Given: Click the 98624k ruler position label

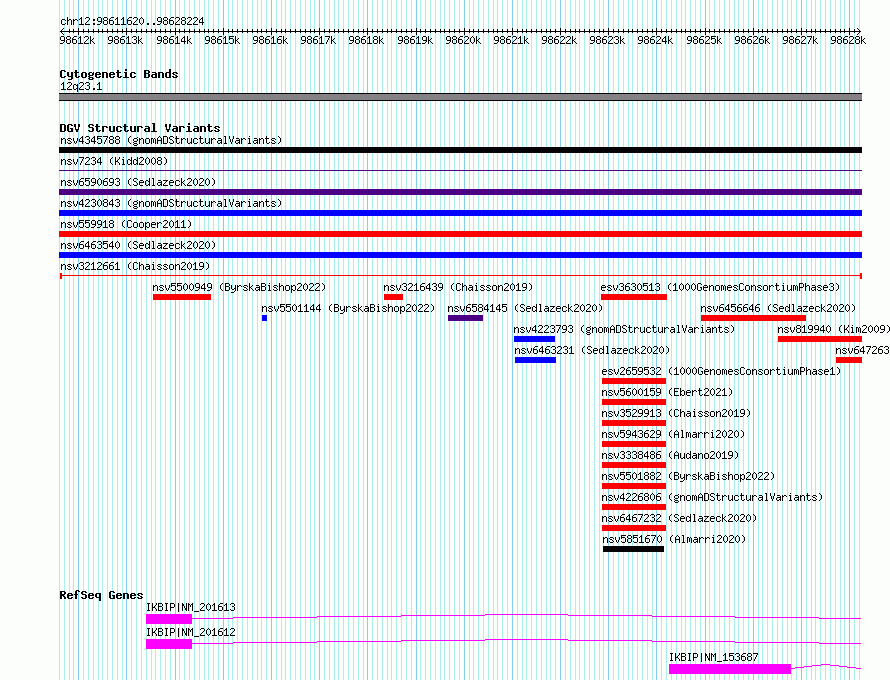Looking at the screenshot, I should [x=655, y=40].
